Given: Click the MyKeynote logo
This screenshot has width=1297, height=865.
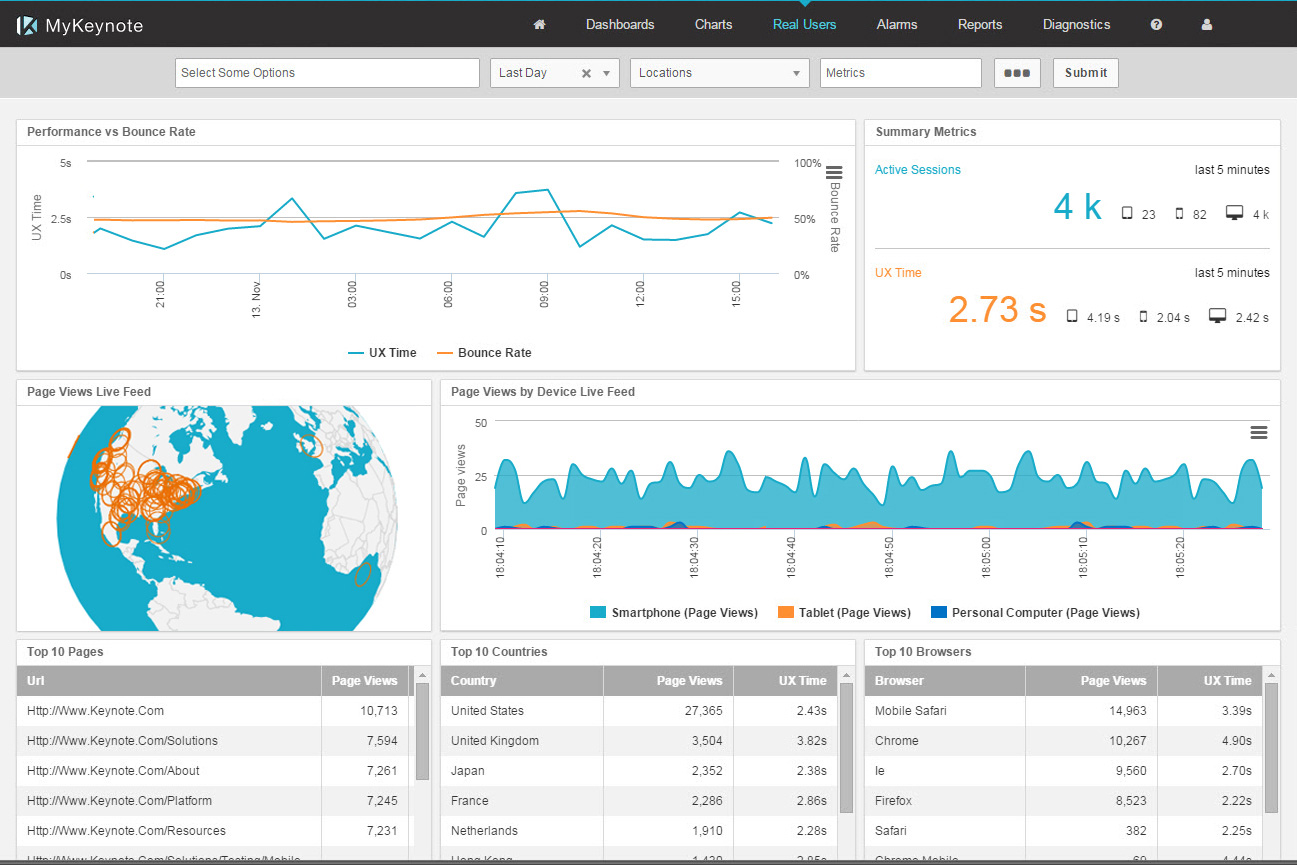Looking at the screenshot, I should pos(80,25).
